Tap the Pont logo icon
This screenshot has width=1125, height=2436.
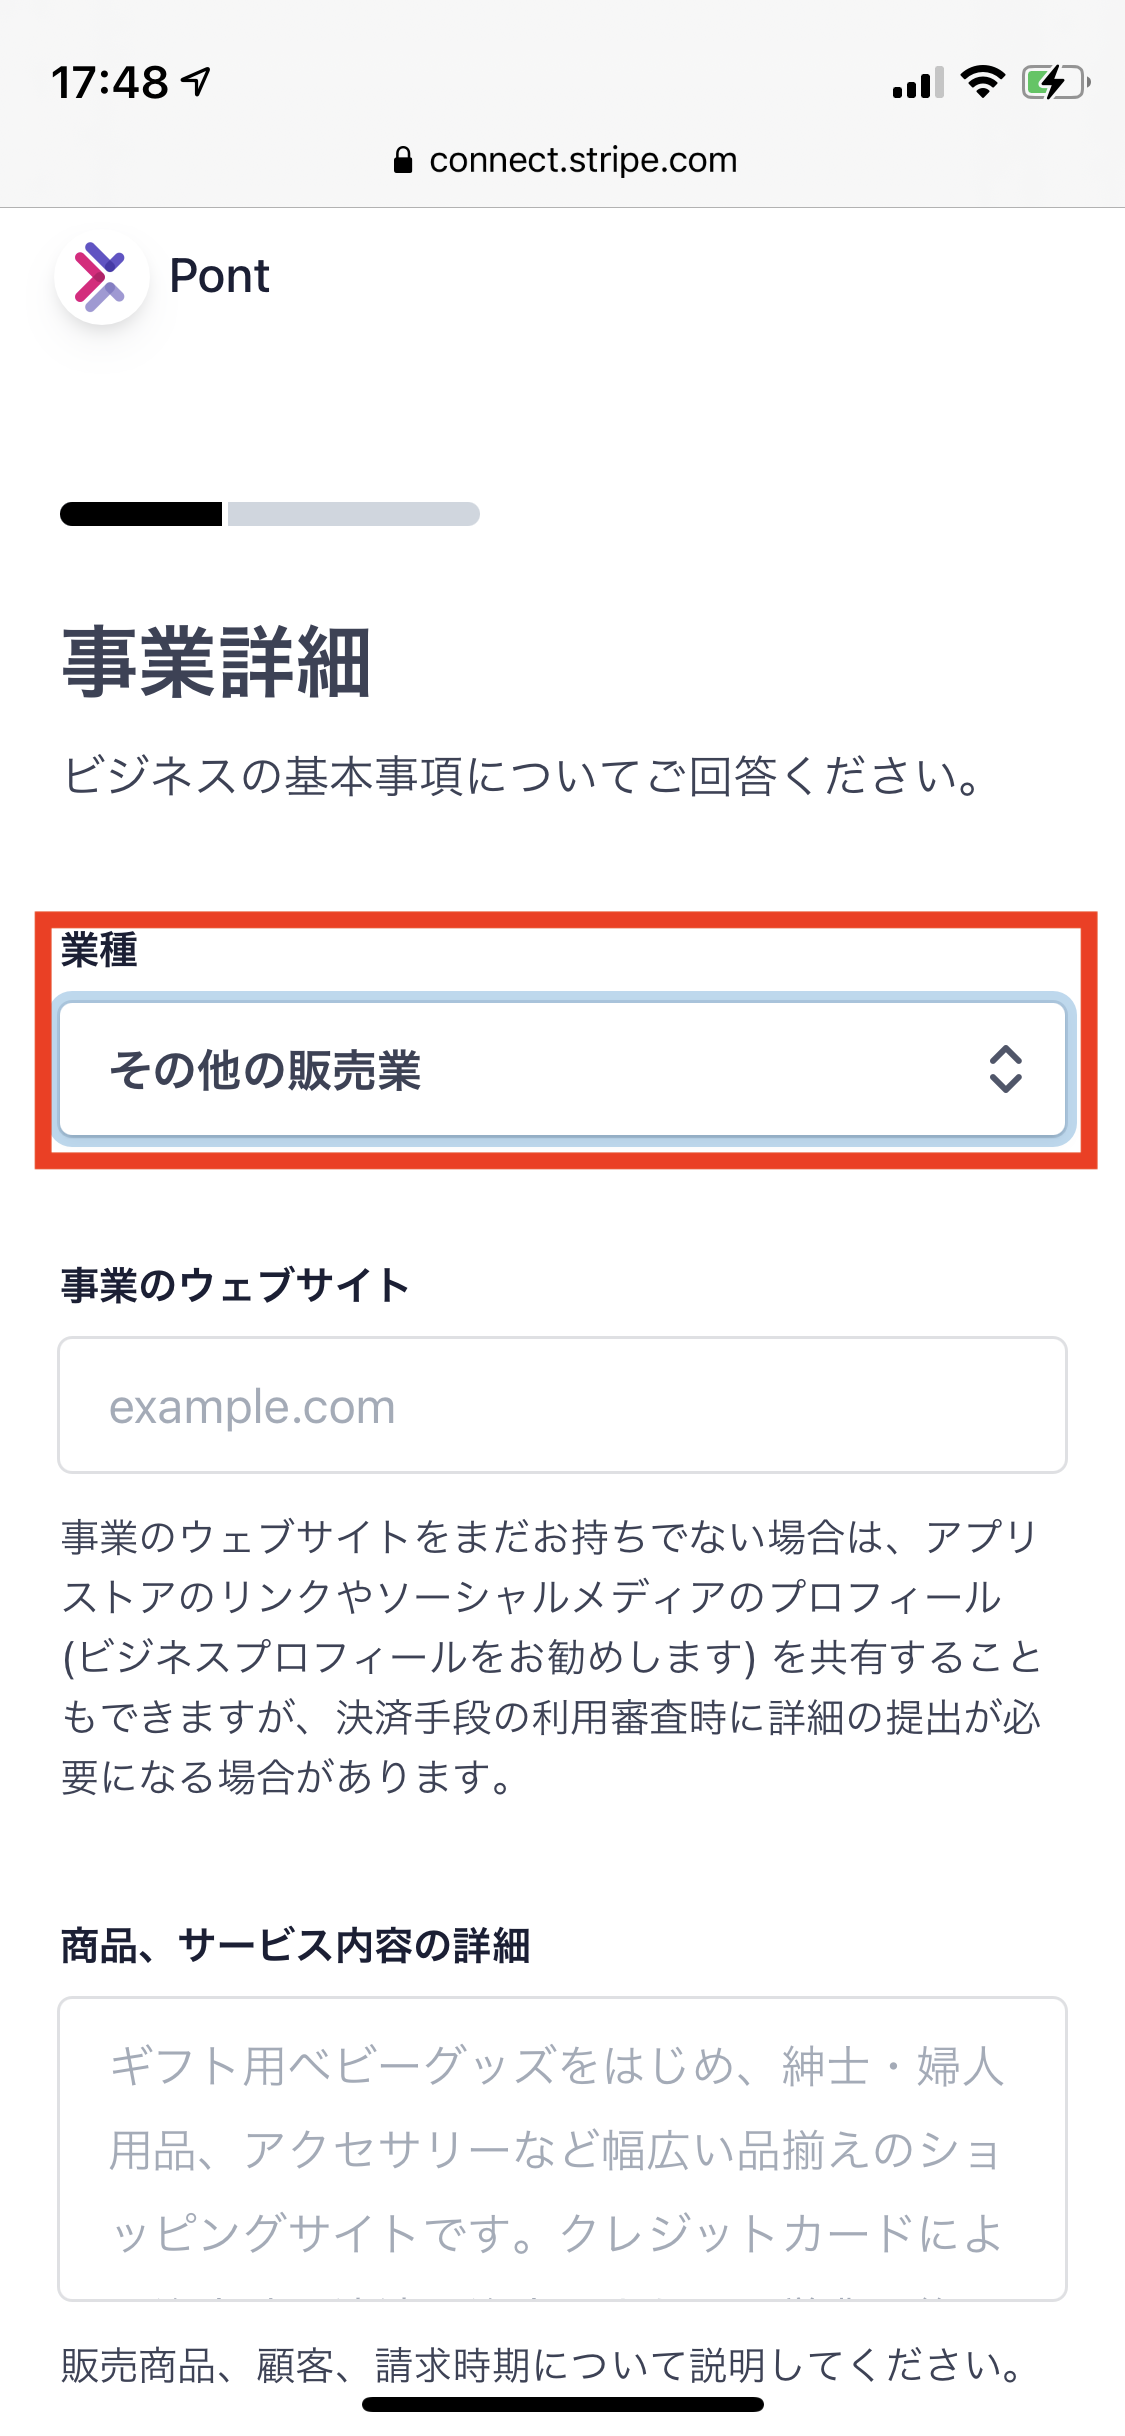[x=102, y=277]
